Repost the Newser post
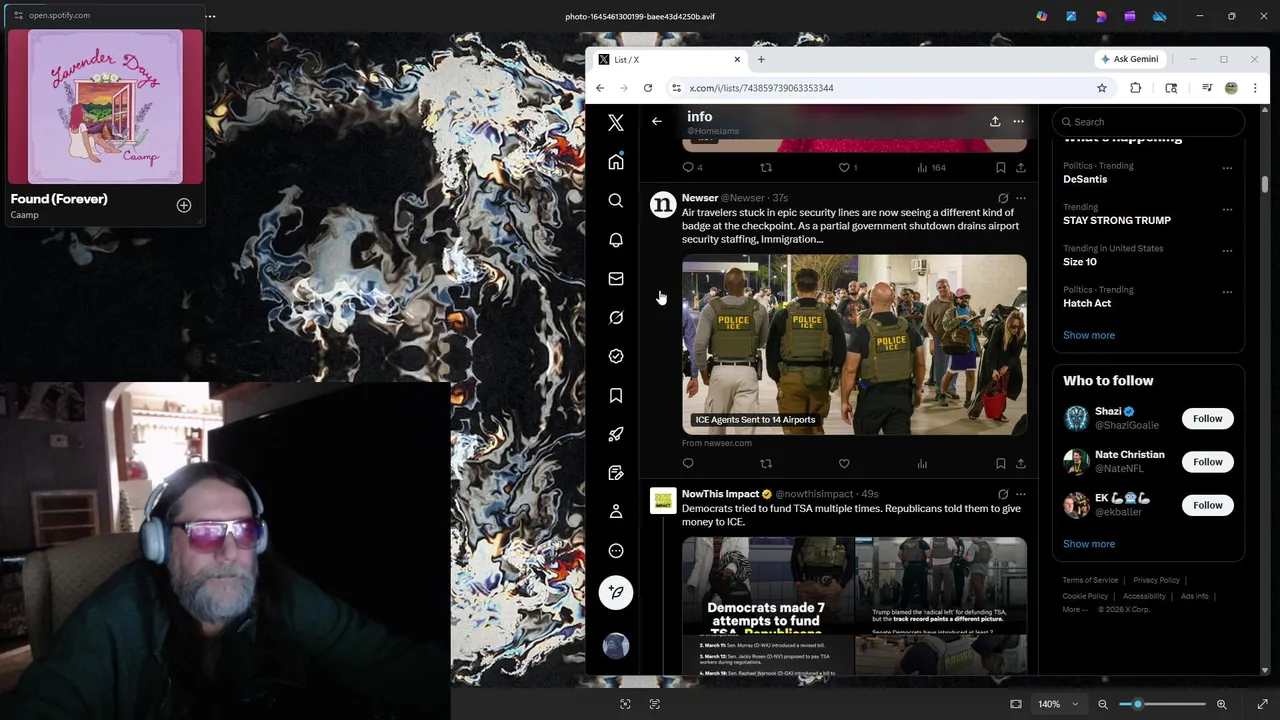The height and width of the screenshot is (720, 1280). 766,464
